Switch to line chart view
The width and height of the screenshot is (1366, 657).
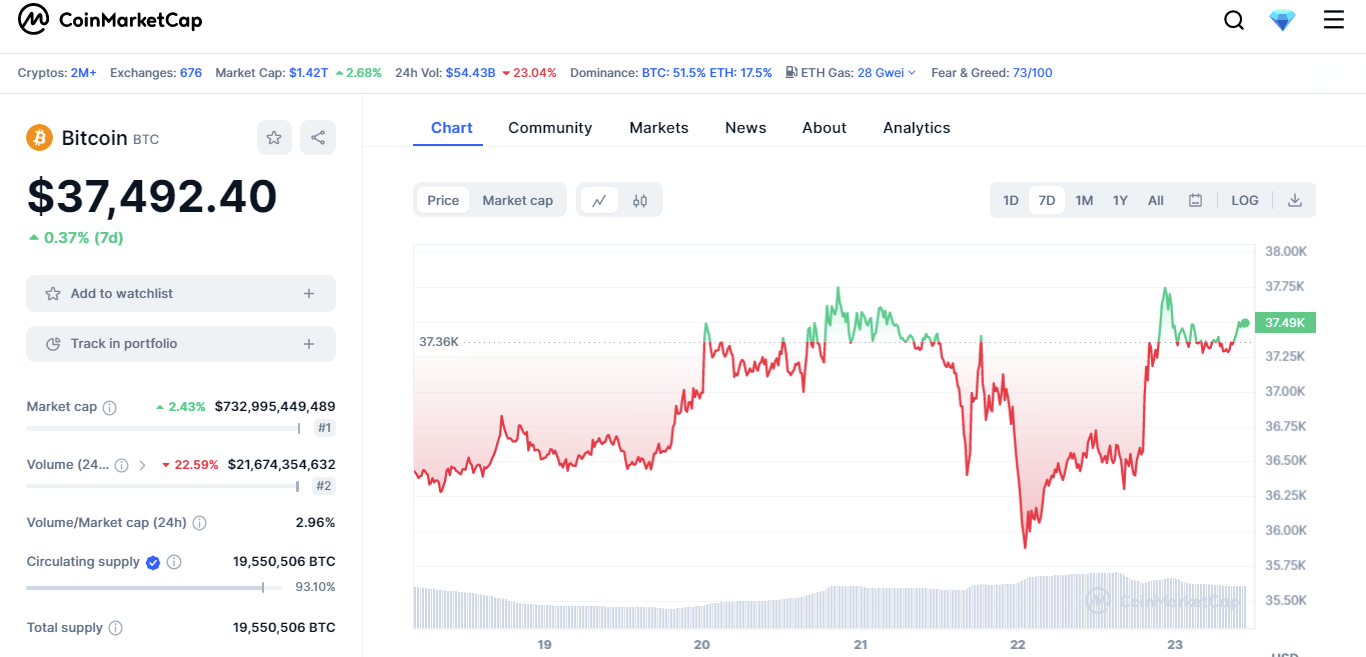click(599, 200)
